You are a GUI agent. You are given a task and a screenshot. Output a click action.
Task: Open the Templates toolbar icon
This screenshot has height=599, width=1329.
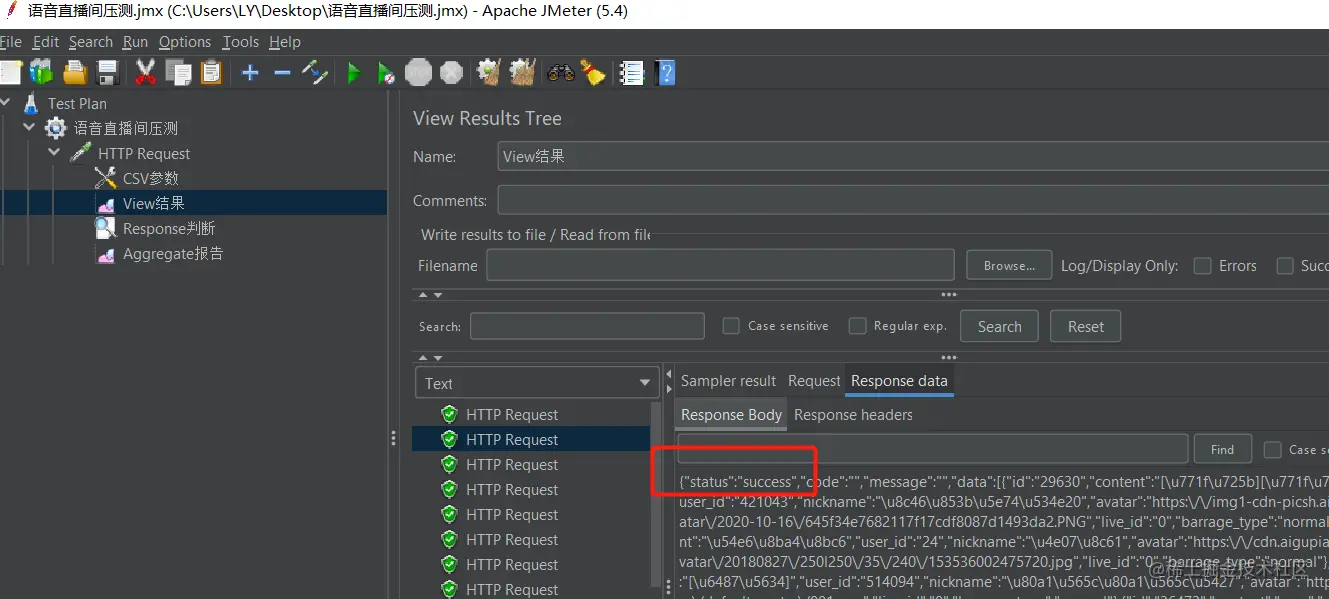coord(41,72)
